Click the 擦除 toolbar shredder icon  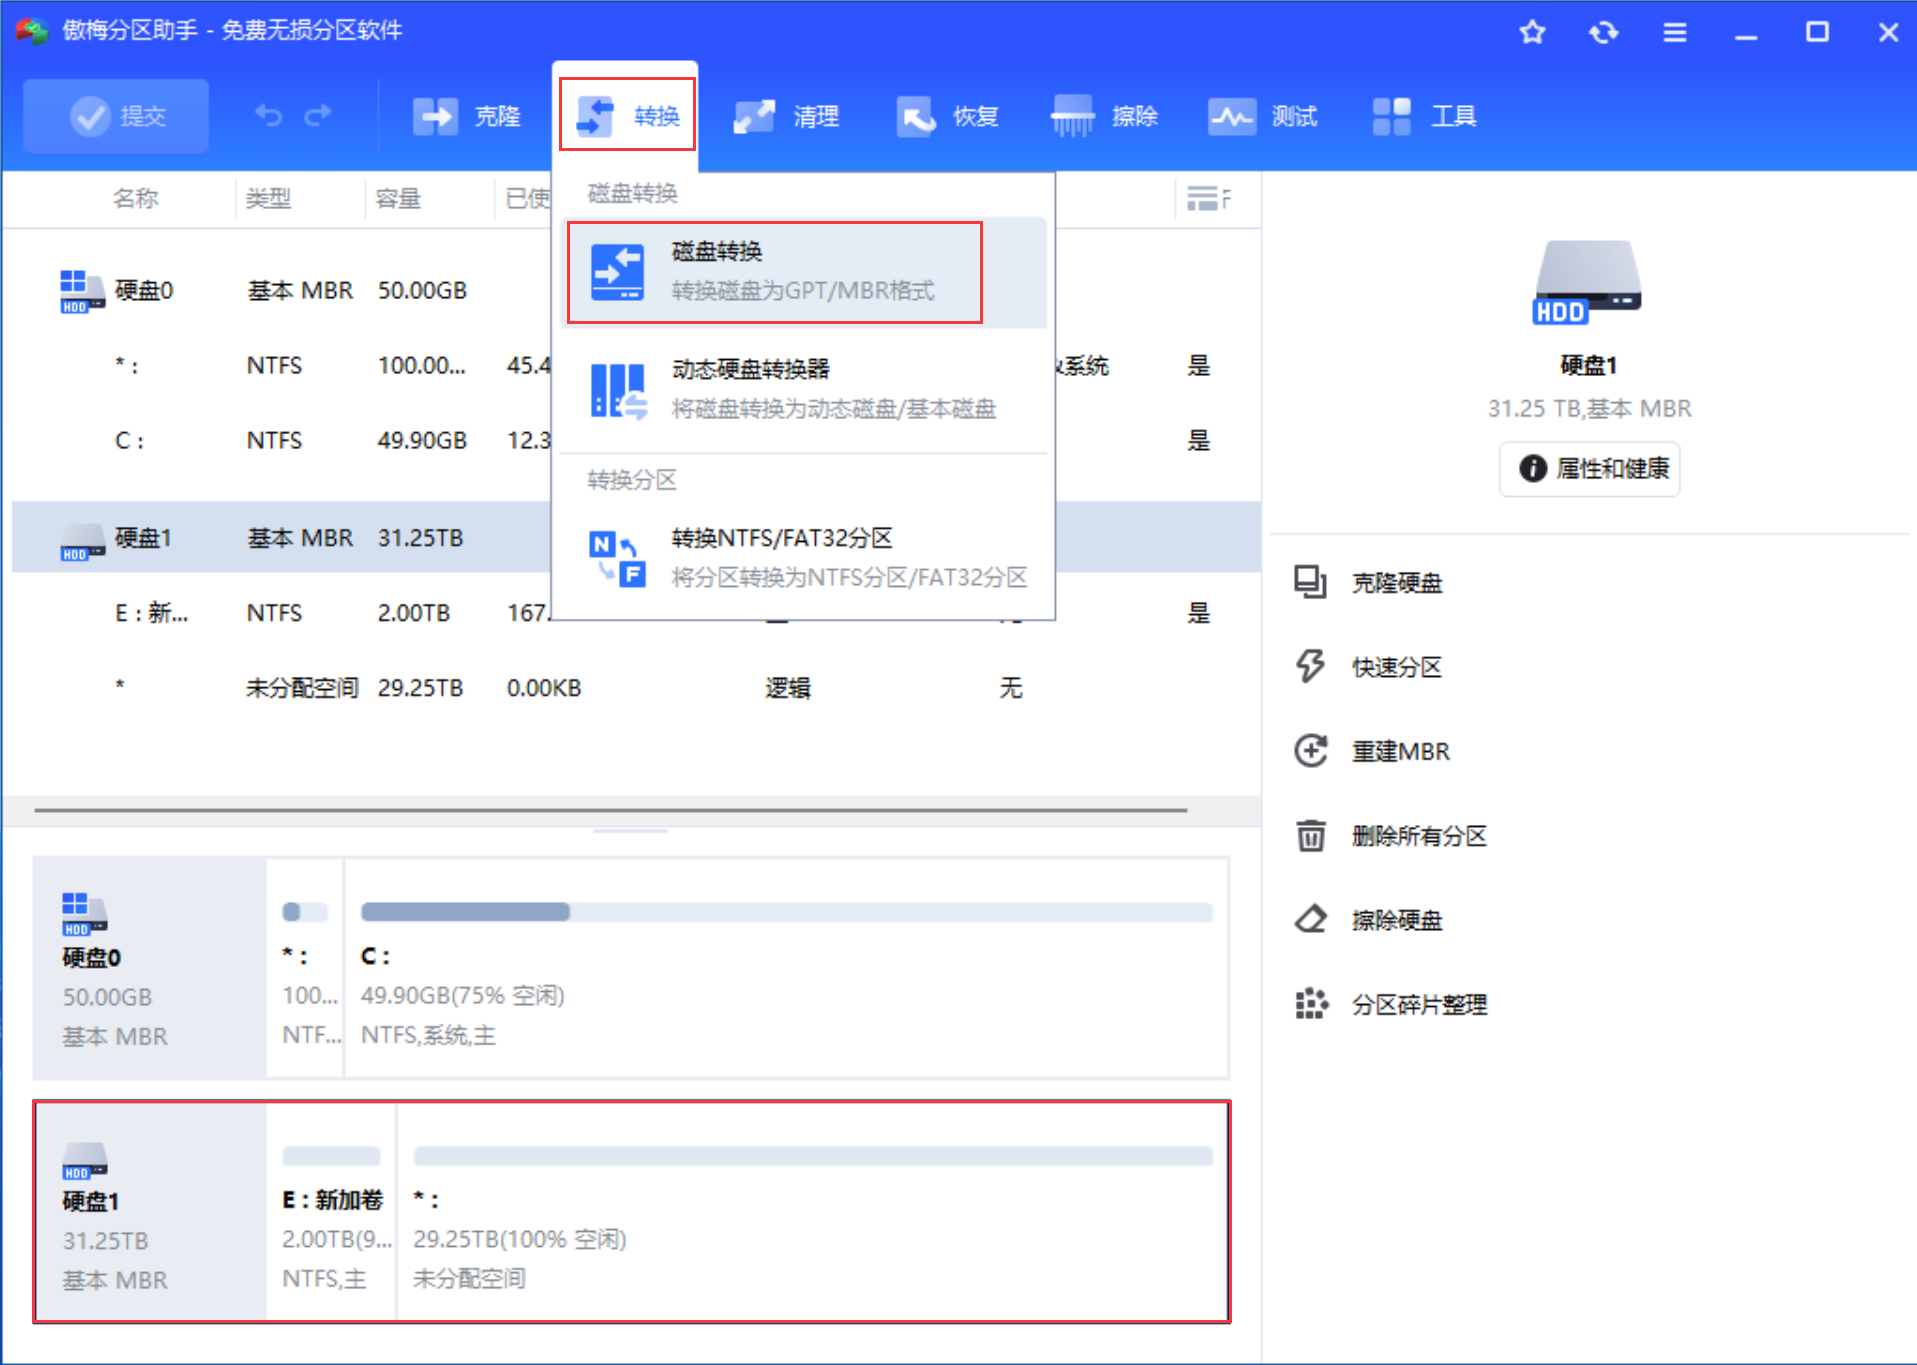click(x=1072, y=116)
